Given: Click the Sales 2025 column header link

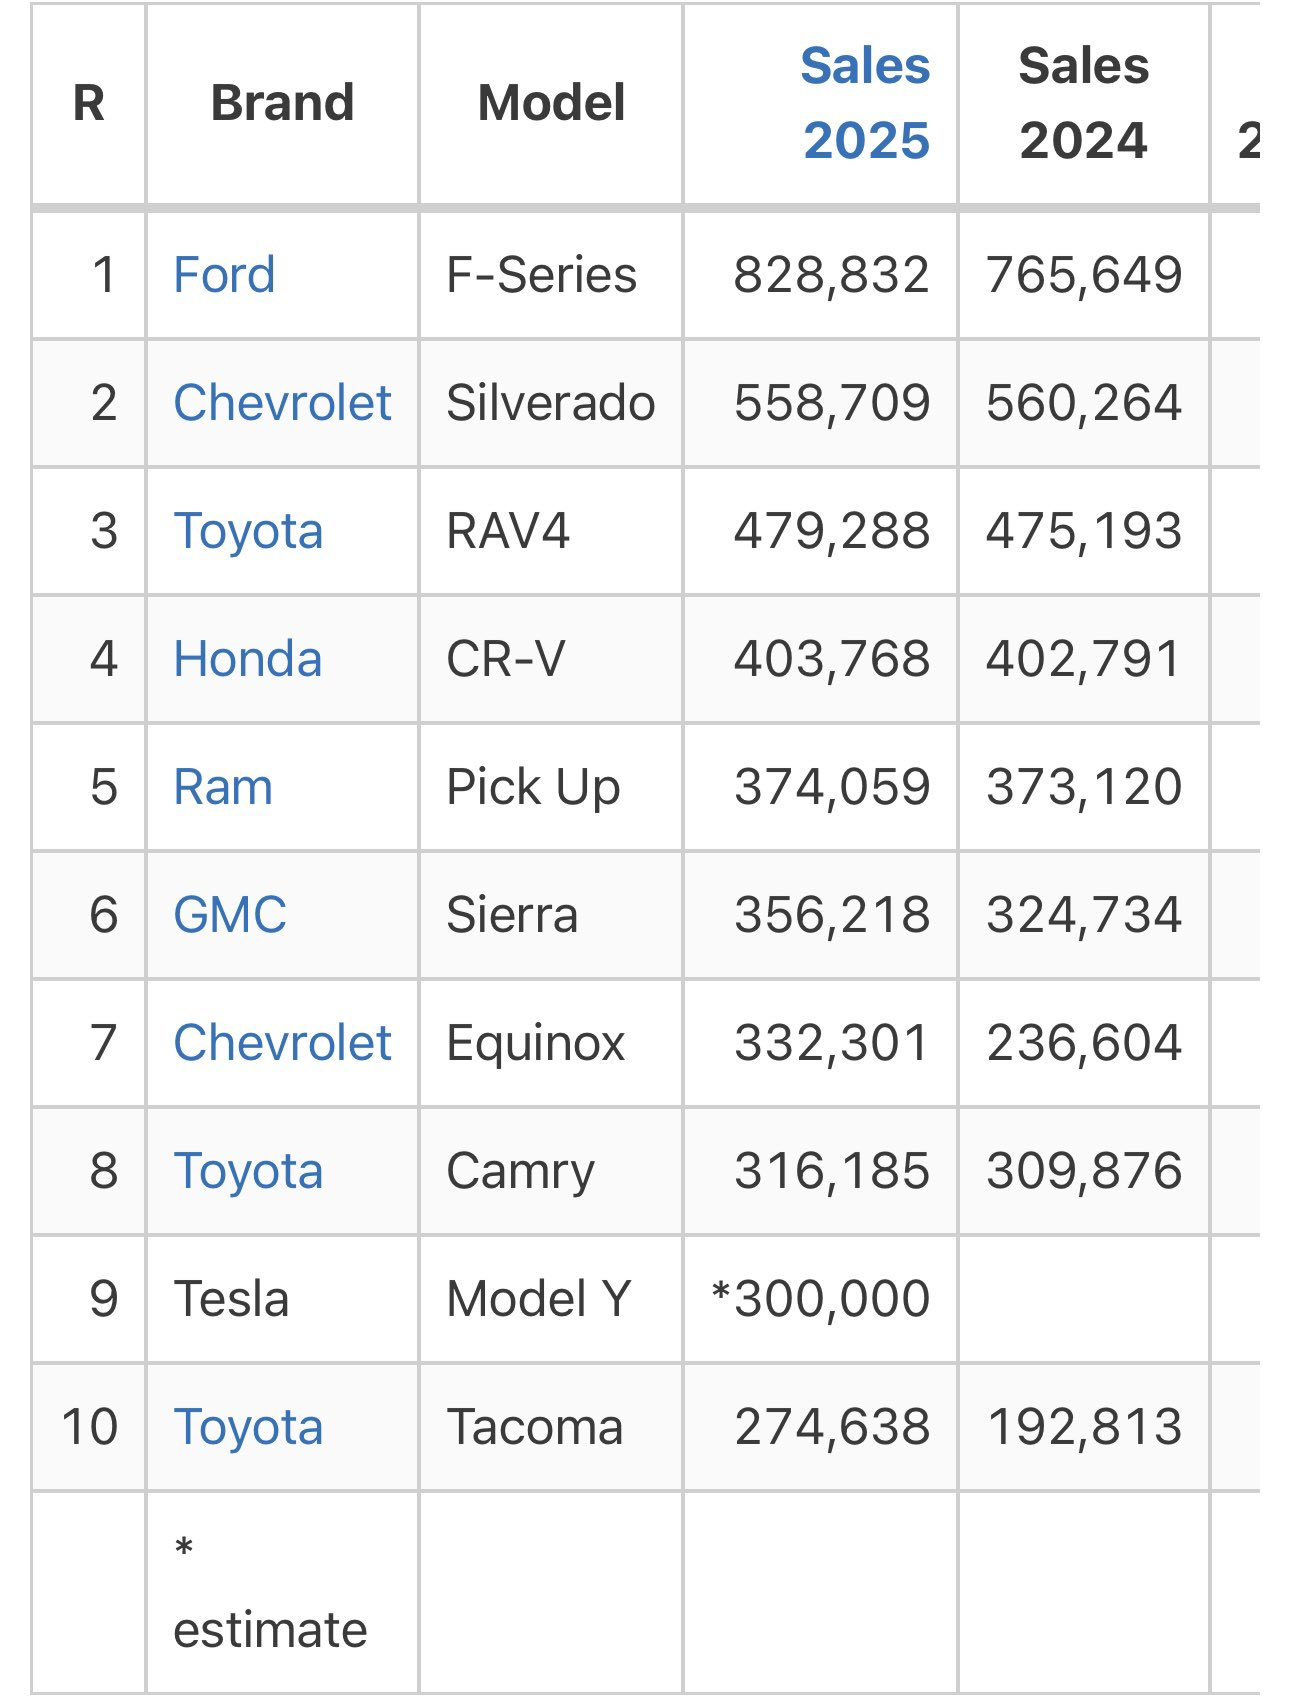Looking at the screenshot, I should (865, 103).
